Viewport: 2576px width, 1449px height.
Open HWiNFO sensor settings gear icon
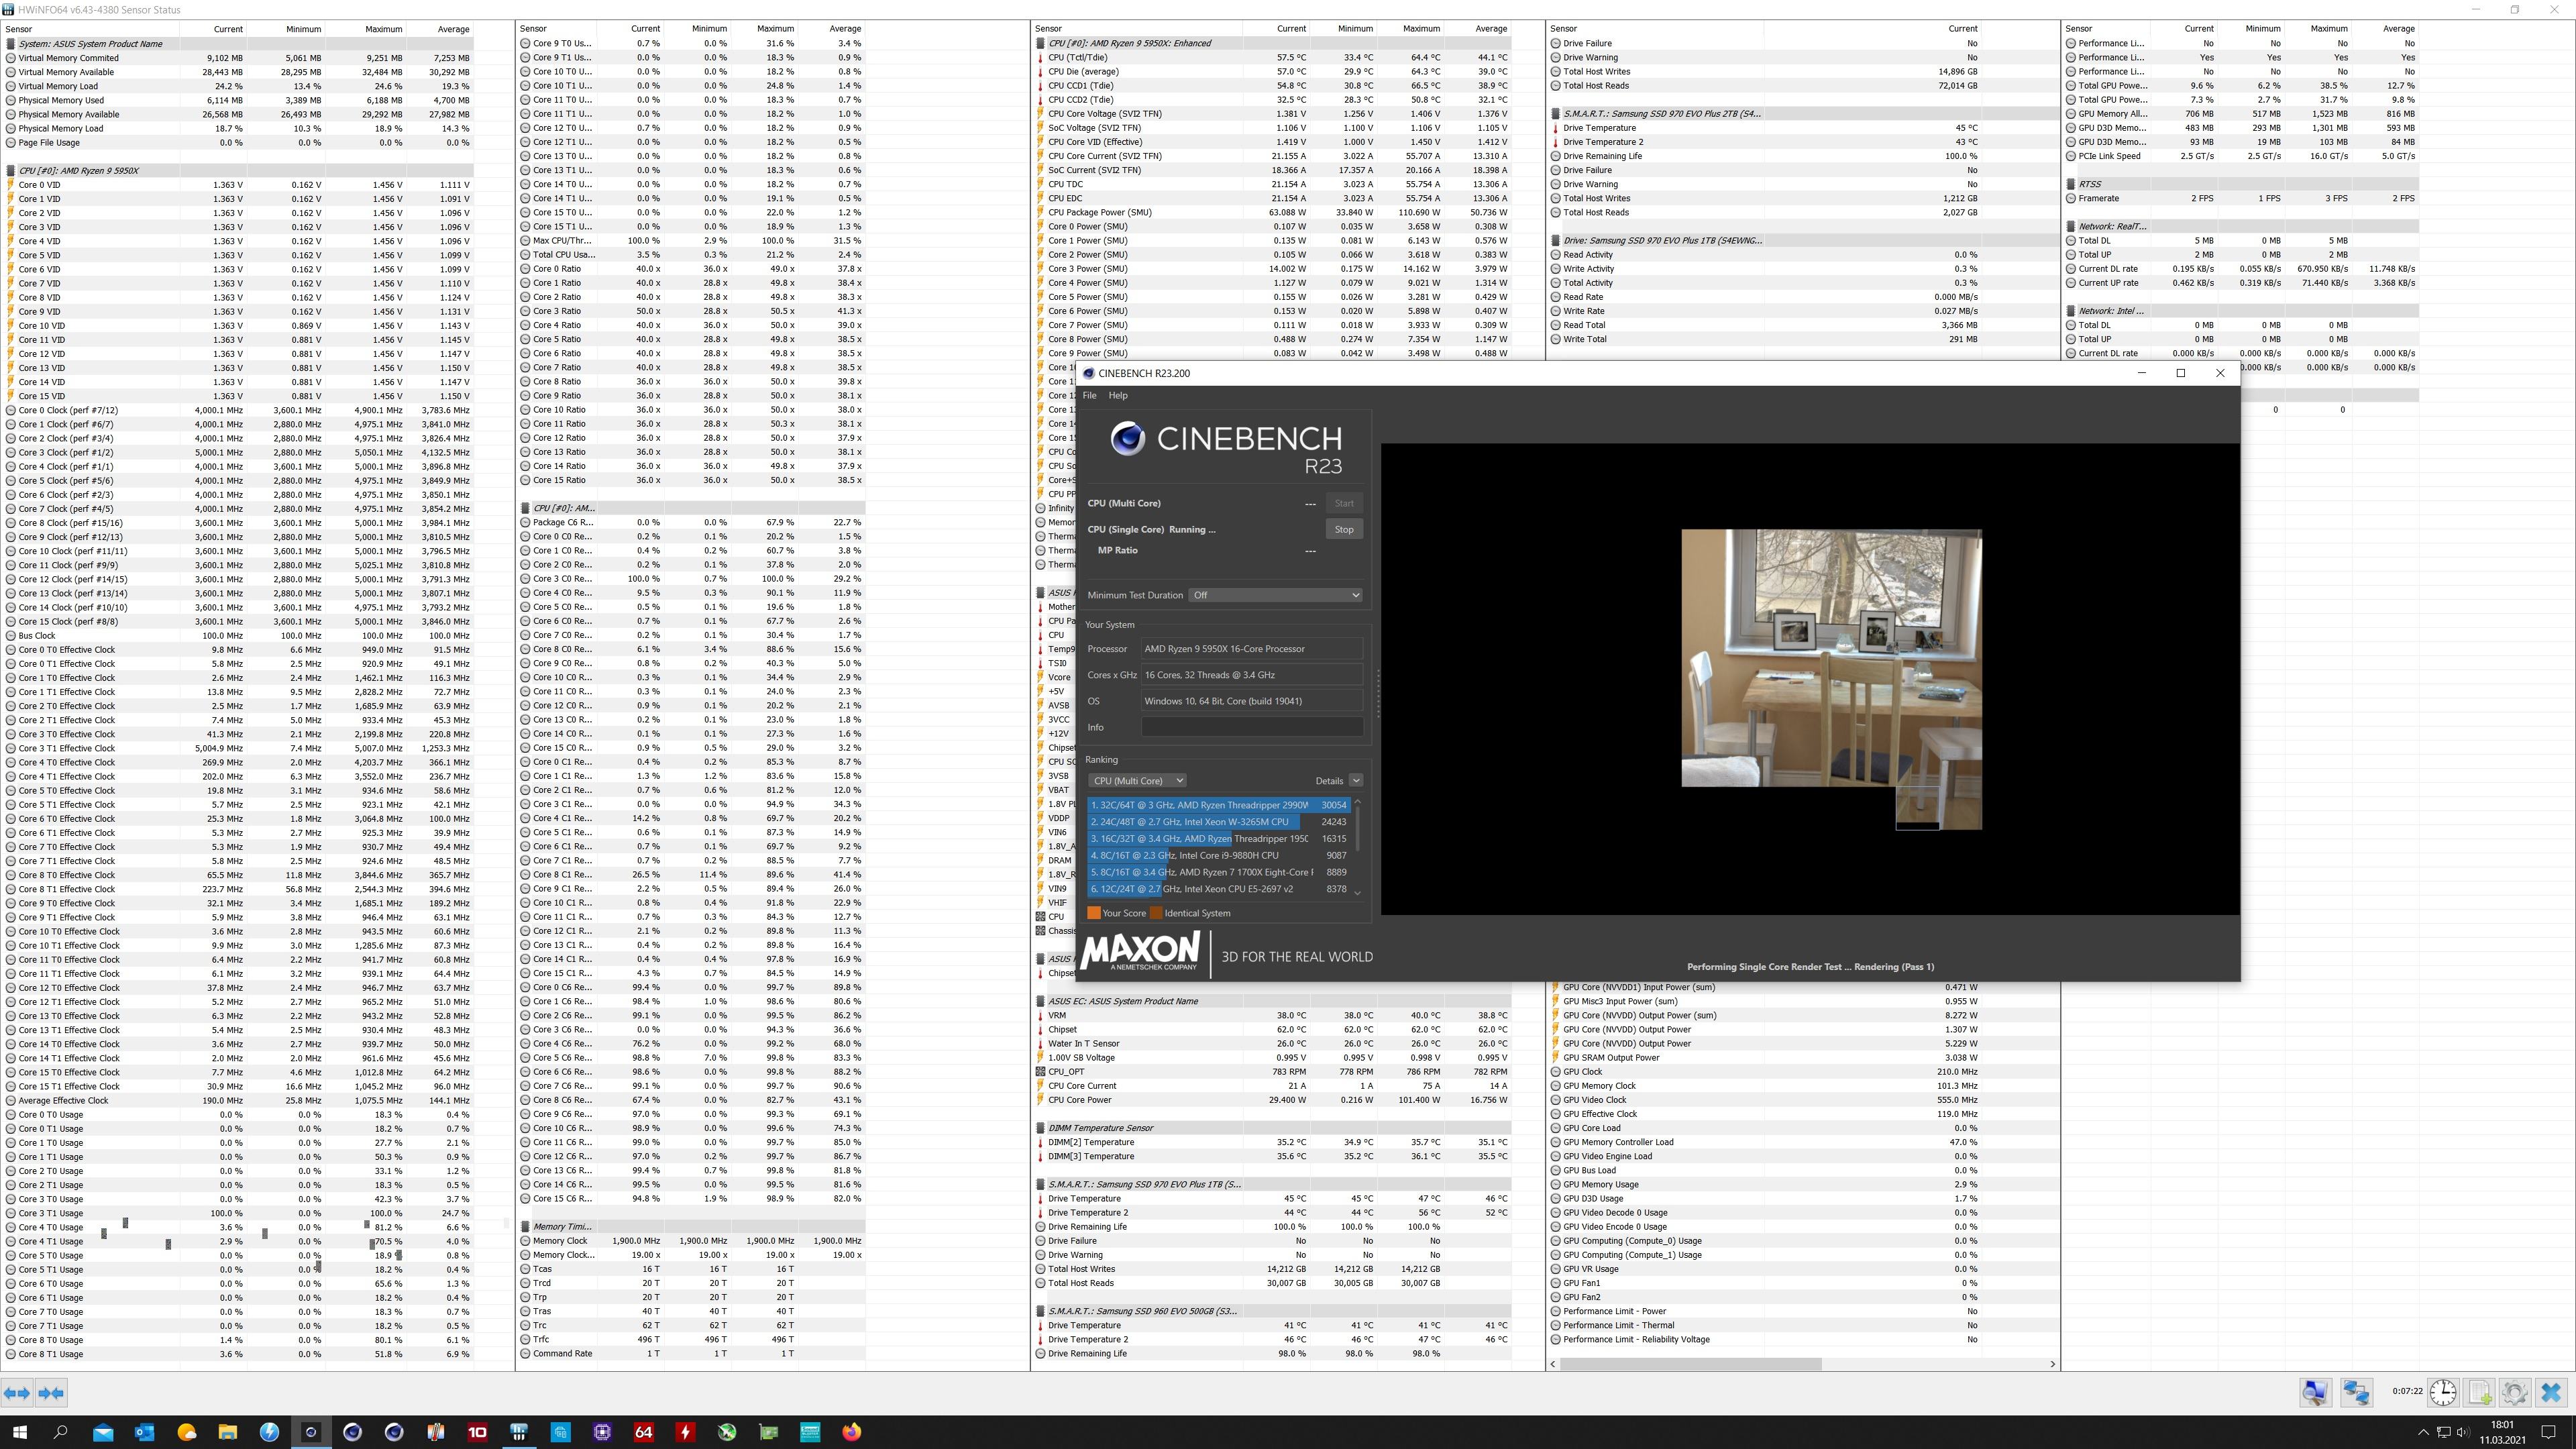[x=2515, y=1392]
